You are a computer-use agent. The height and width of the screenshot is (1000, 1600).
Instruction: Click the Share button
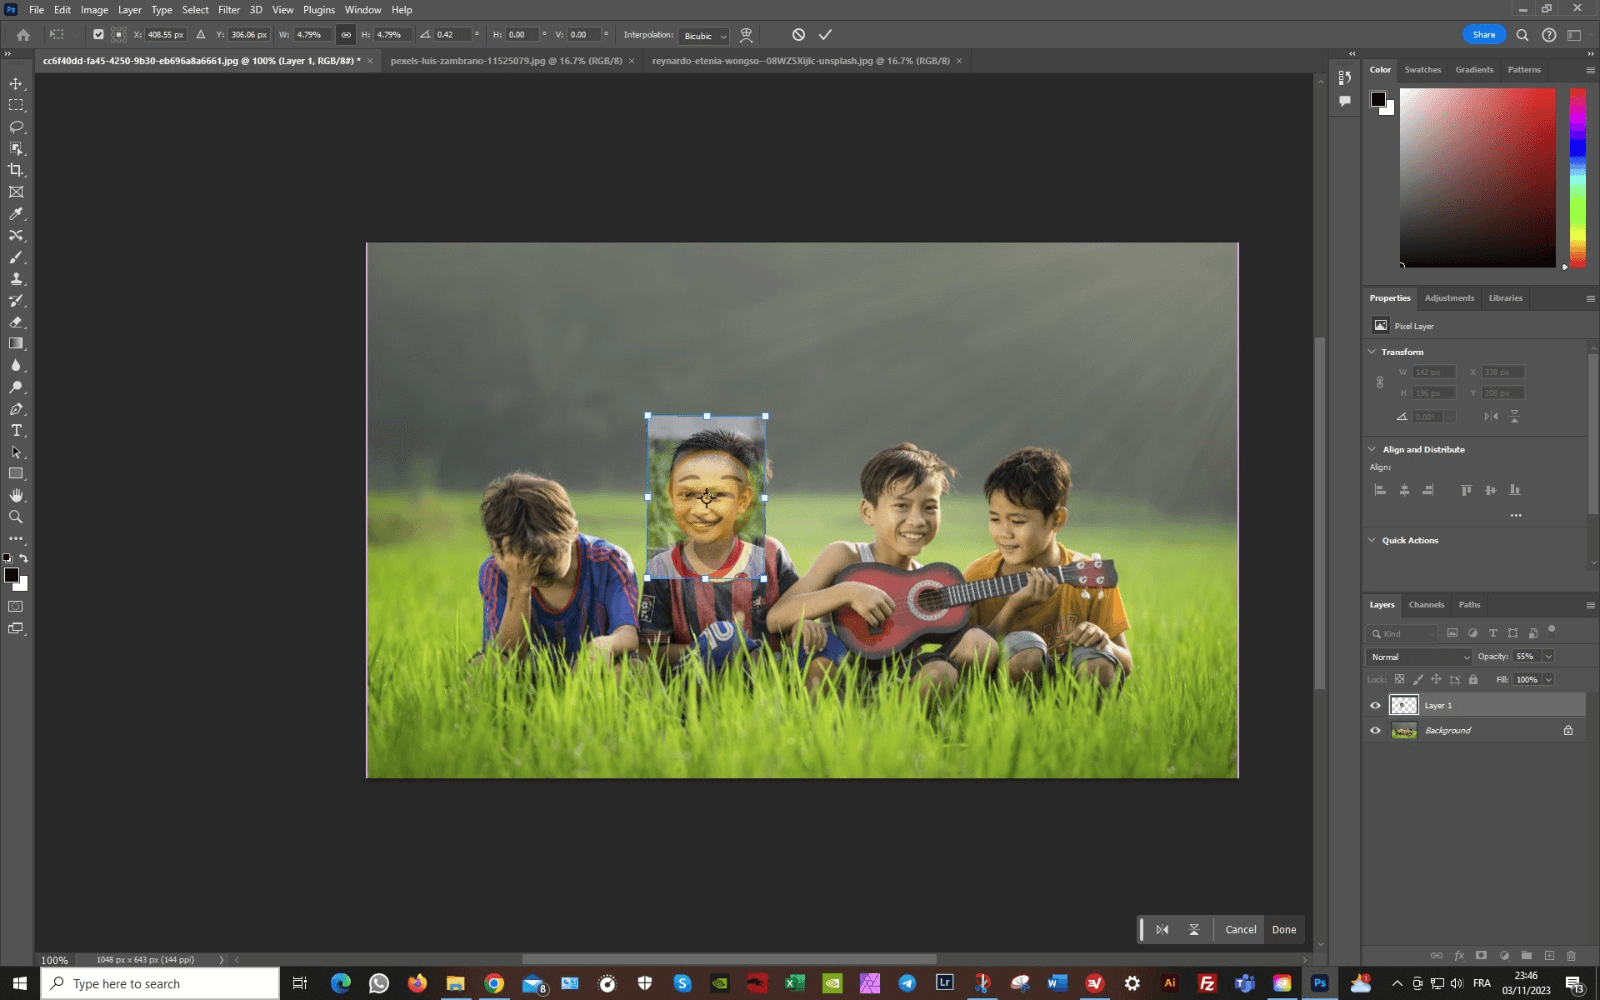point(1484,35)
